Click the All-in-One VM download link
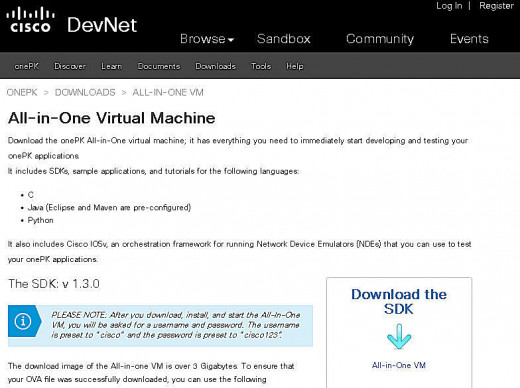 pos(399,365)
